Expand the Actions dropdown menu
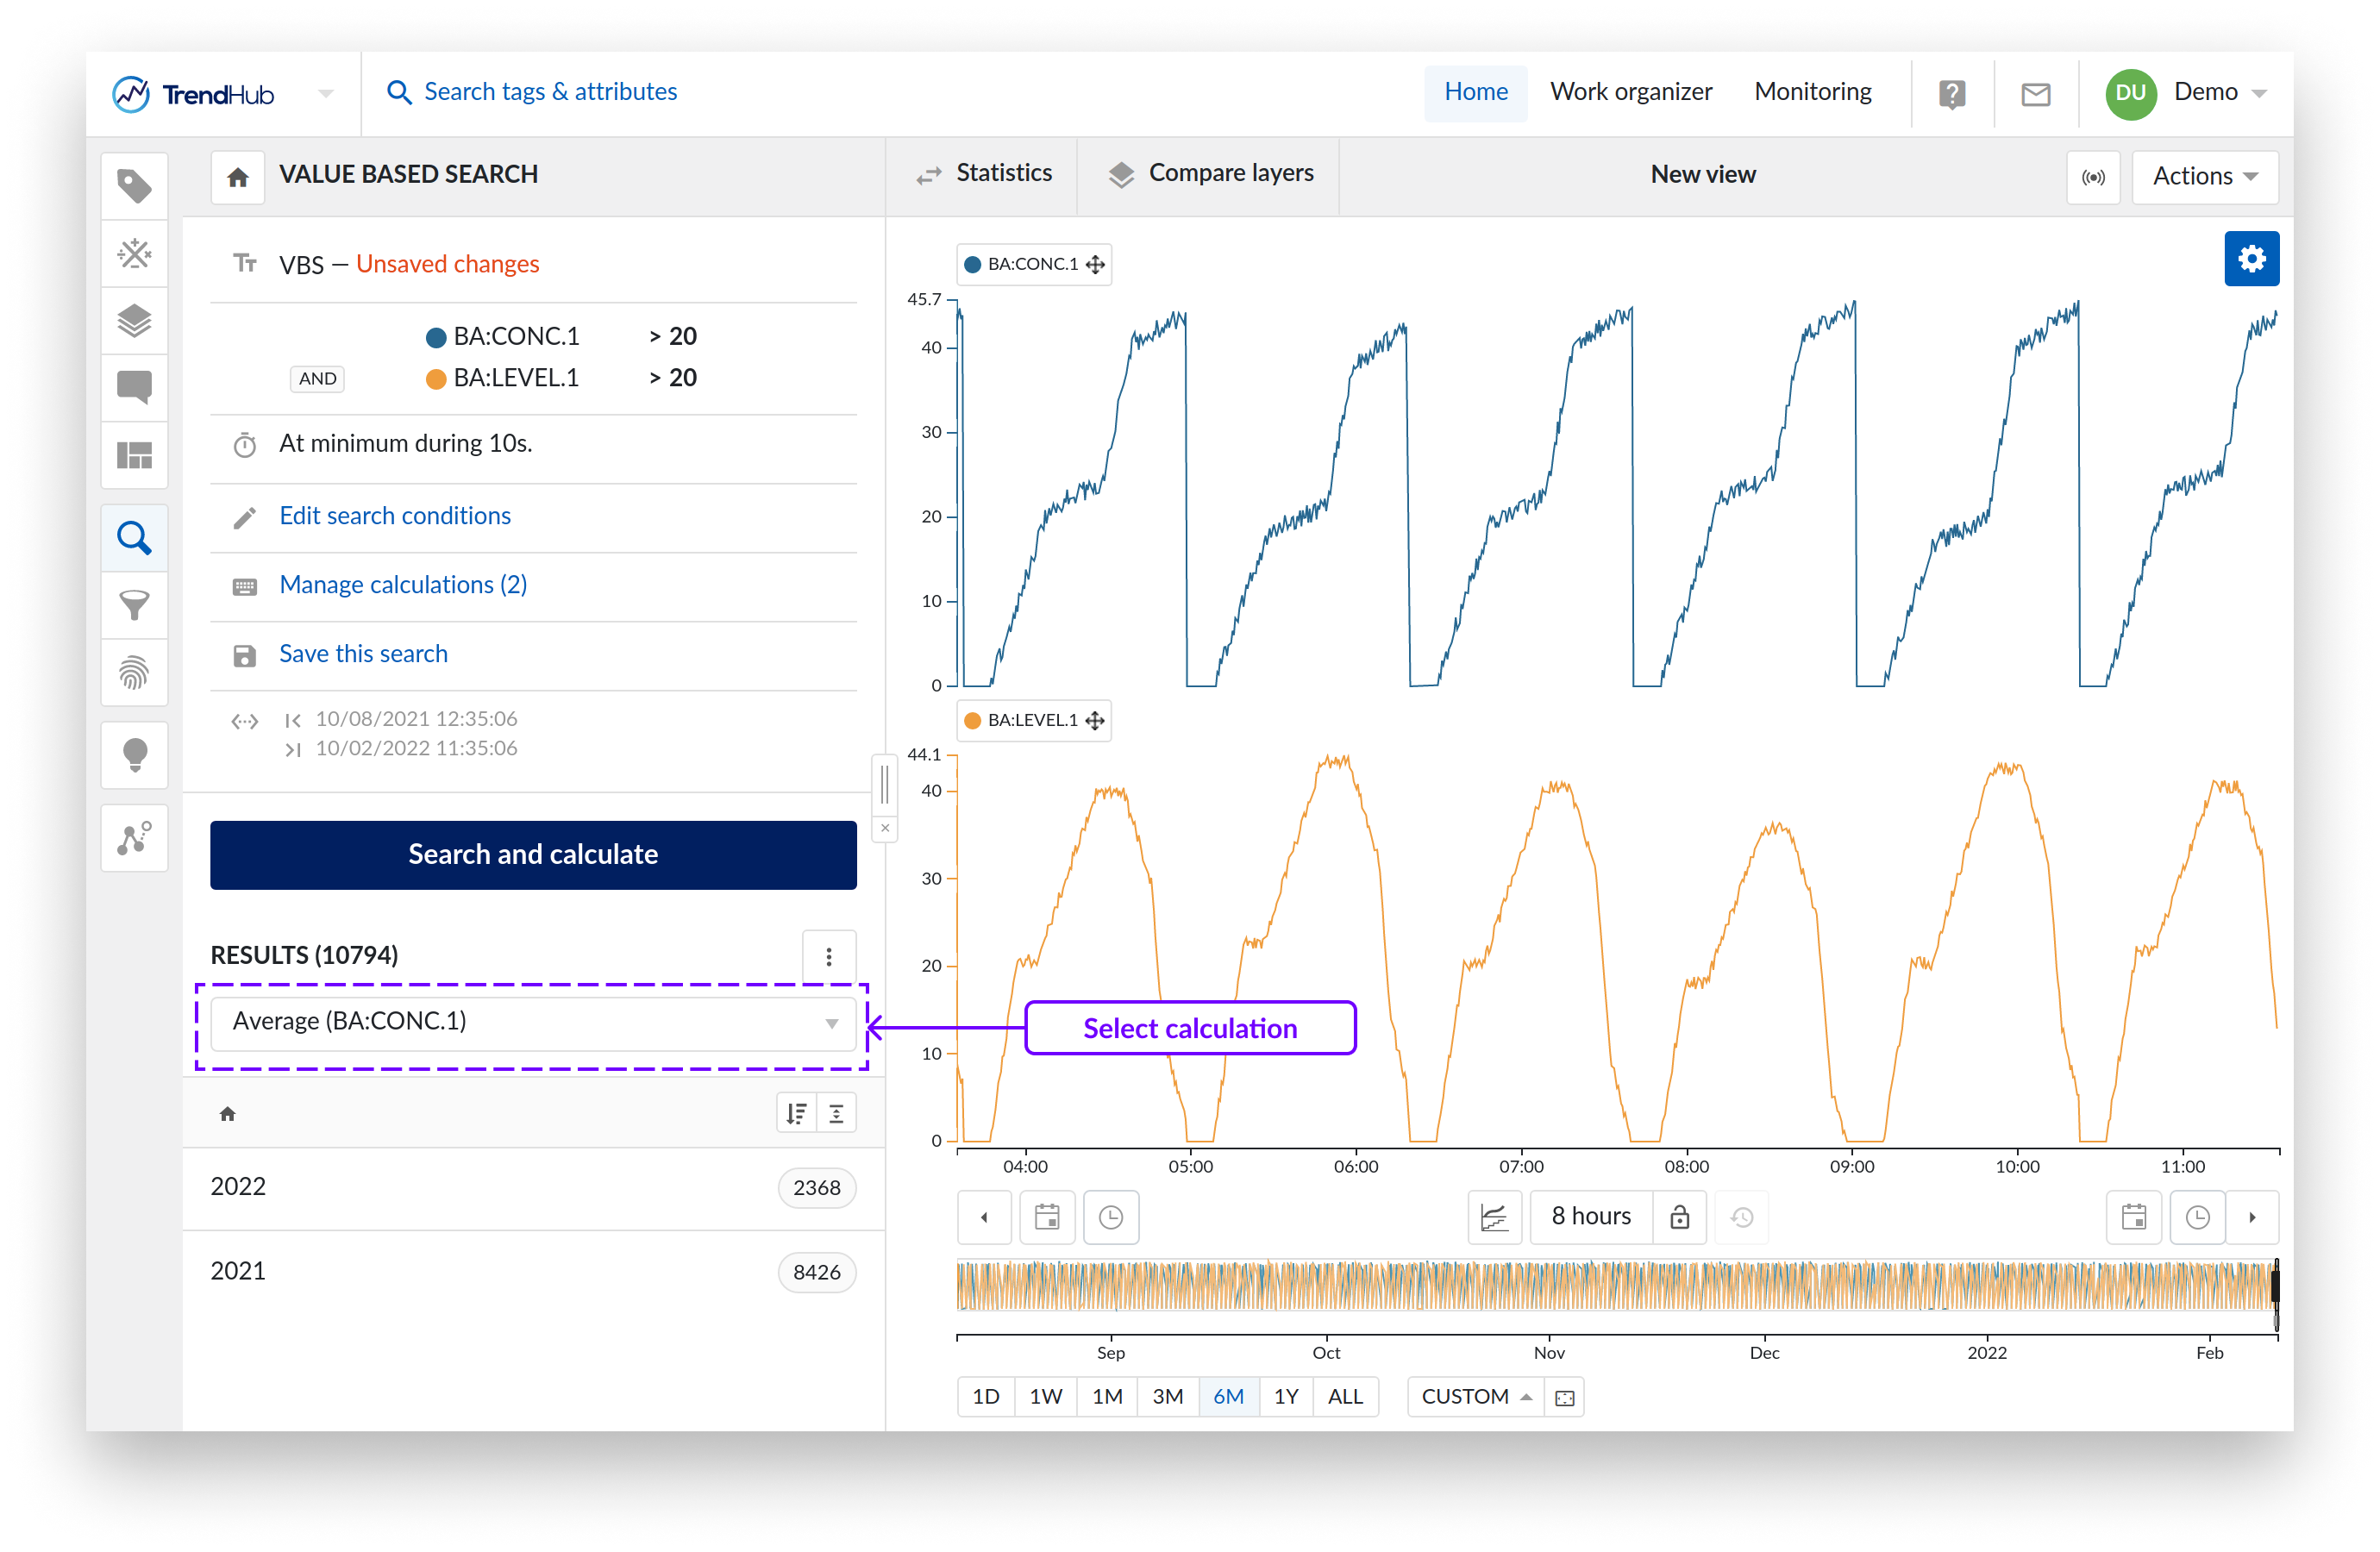The height and width of the screenshot is (1552, 2380). tap(2204, 177)
